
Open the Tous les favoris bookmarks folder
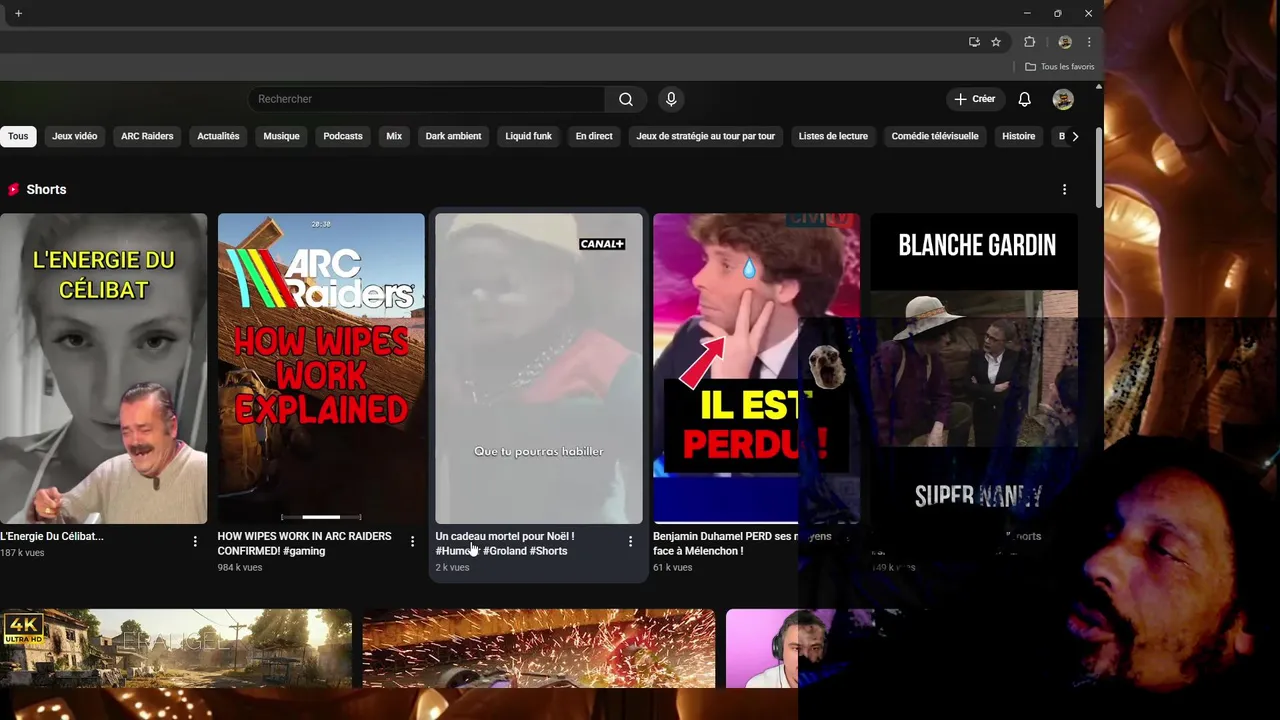[x=1060, y=67]
